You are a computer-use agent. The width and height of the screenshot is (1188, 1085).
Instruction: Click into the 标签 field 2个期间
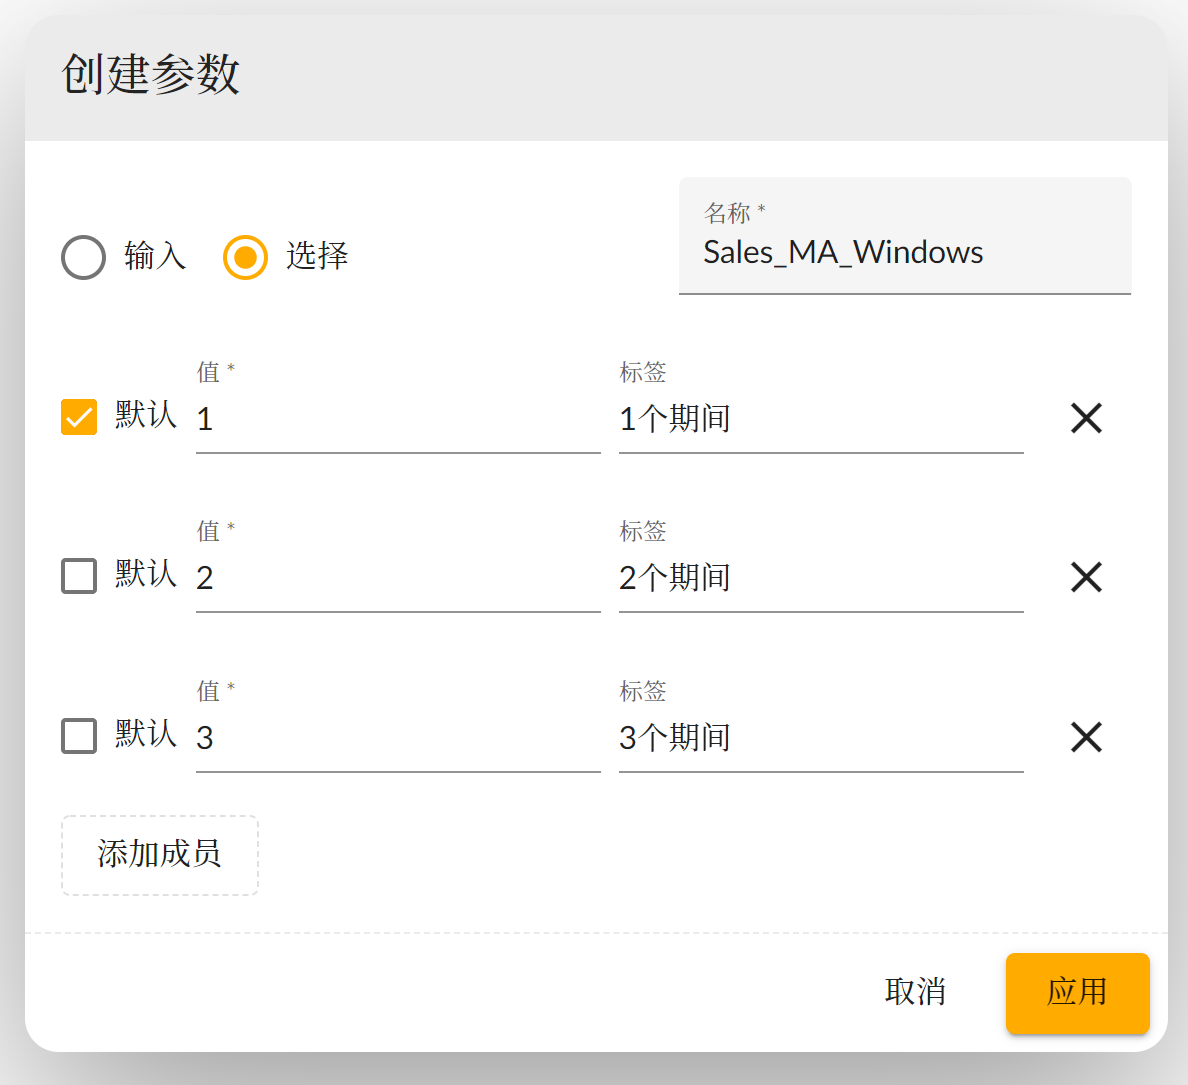pos(820,578)
